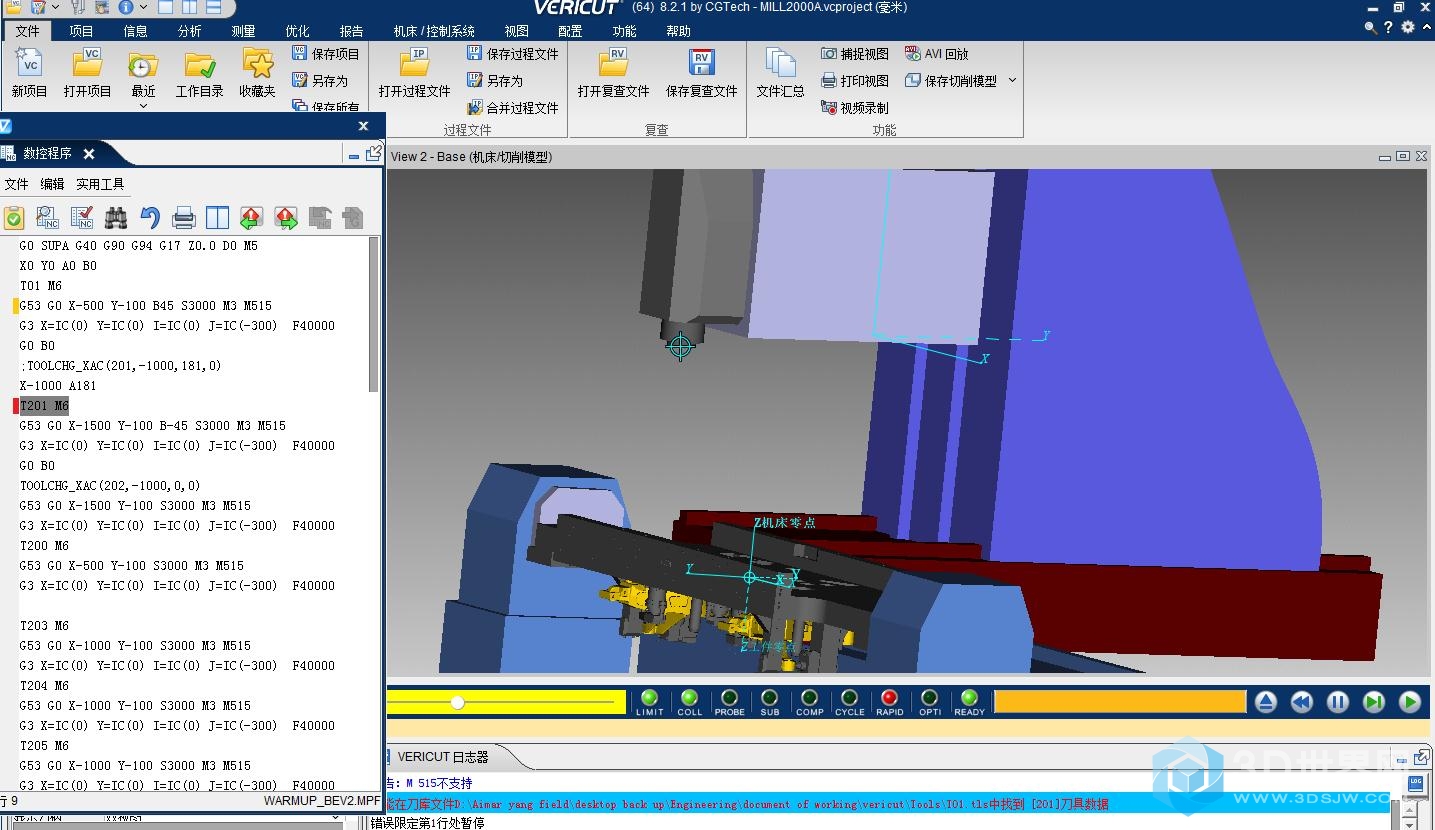Click the left green arrow warning icon
The width and height of the screenshot is (1435, 830).
coord(251,218)
